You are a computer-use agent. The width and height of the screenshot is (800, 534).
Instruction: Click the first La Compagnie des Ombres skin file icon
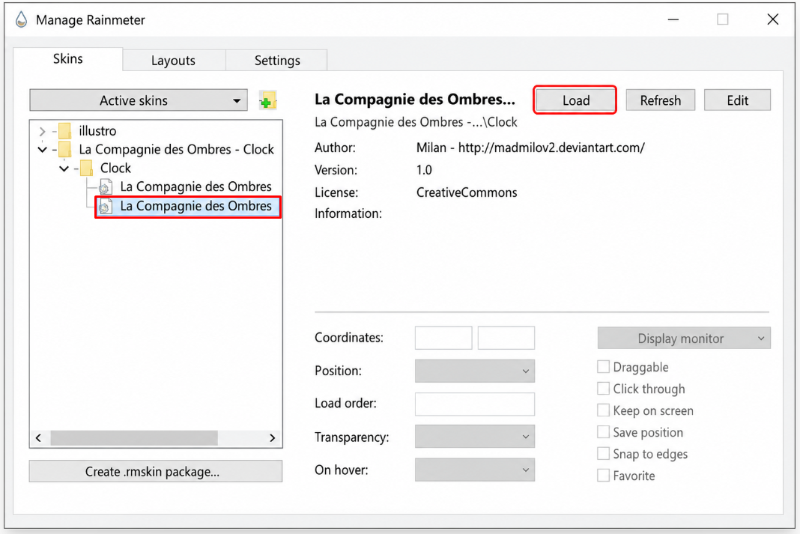pyautogui.click(x=105, y=187)
